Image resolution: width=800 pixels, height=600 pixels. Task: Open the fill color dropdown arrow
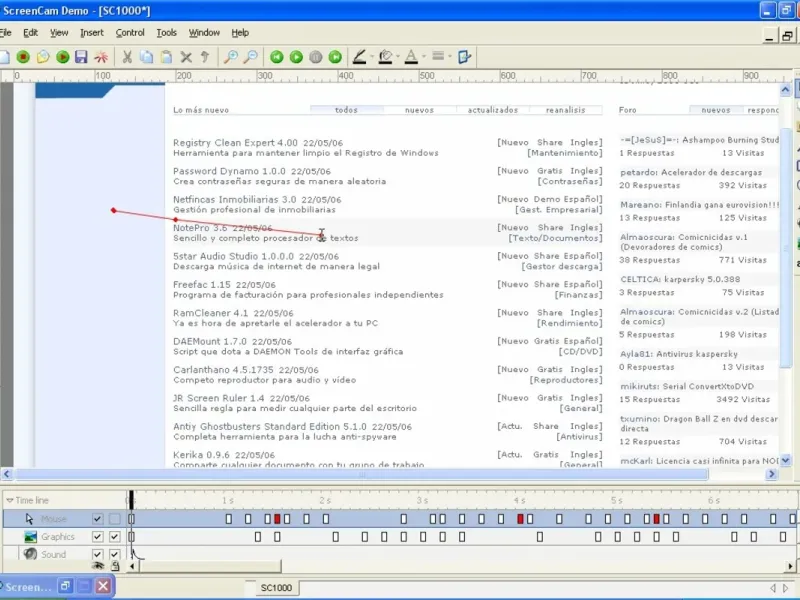(x=398, y=57)
